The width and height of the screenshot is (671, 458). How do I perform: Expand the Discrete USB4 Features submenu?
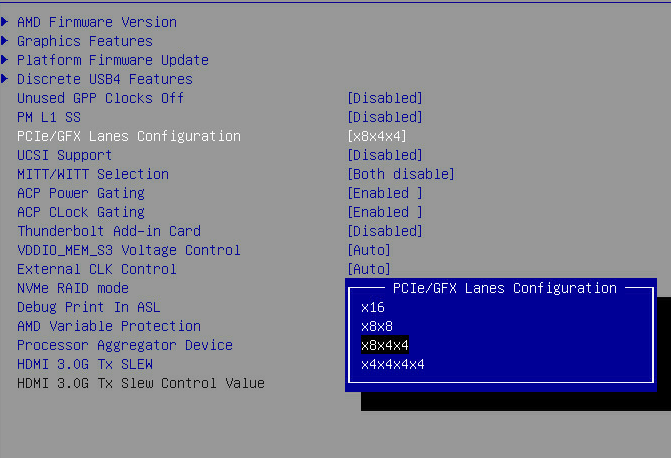(105, 79)
